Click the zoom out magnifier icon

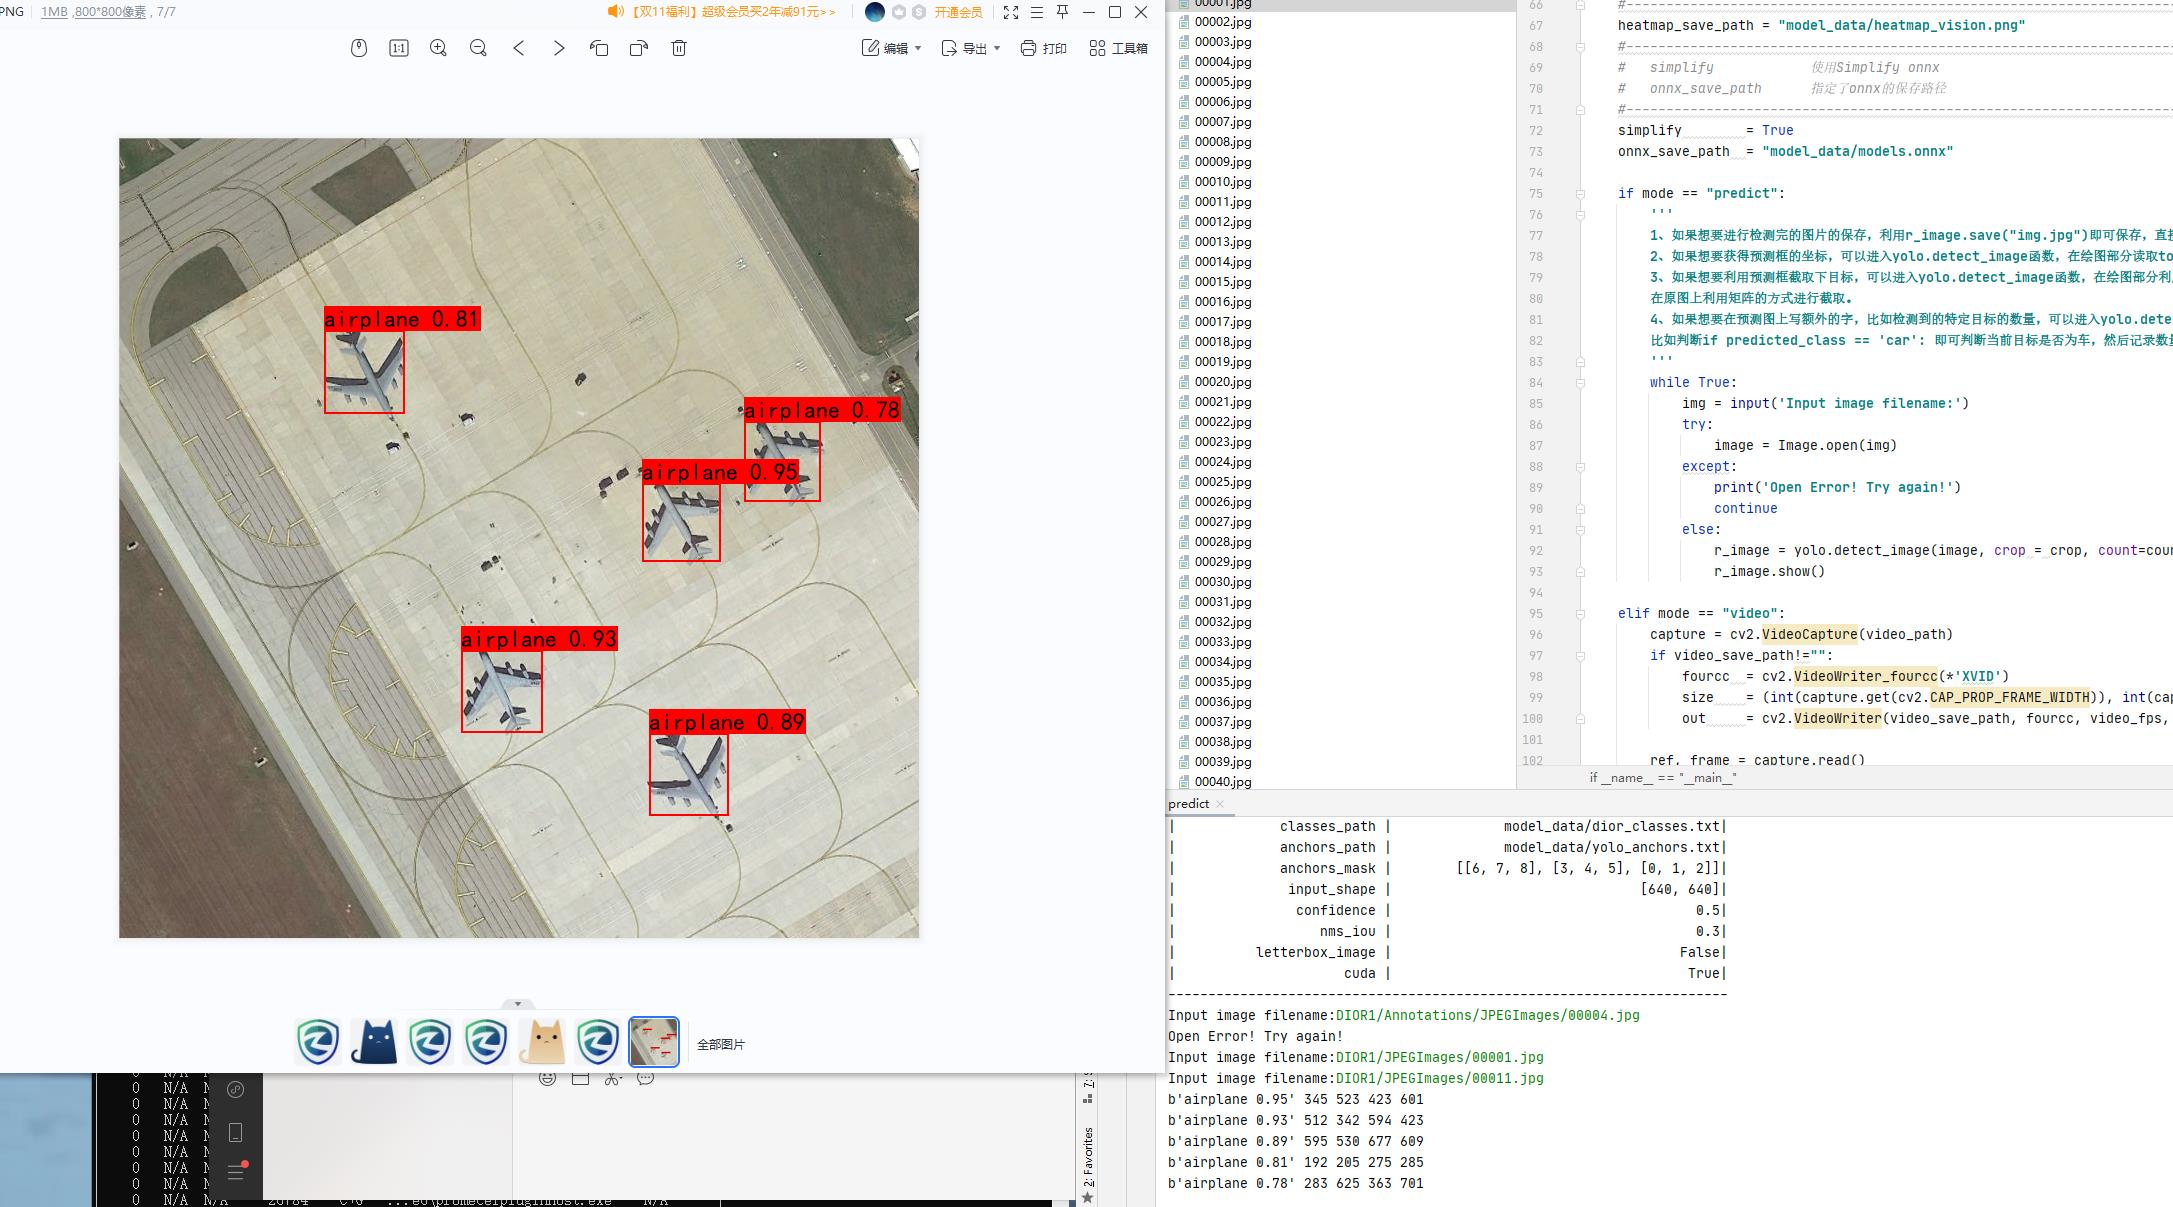point(478,48)
